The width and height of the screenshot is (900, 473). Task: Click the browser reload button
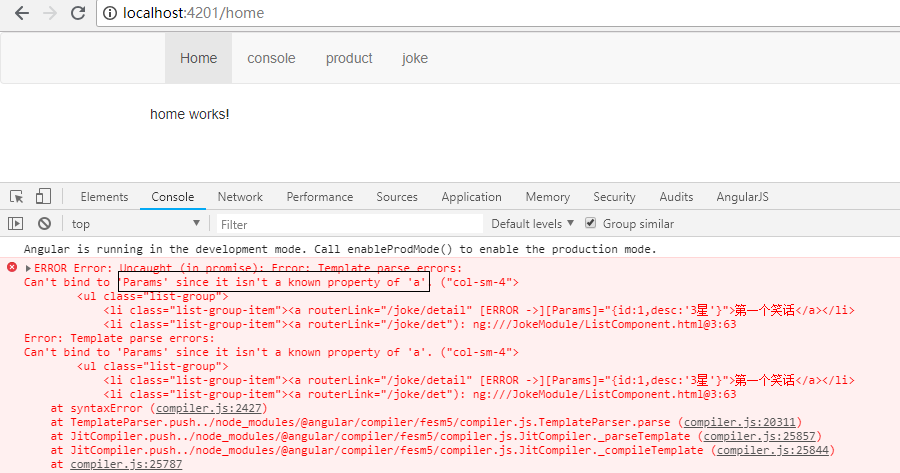click(x=79, y=15)
